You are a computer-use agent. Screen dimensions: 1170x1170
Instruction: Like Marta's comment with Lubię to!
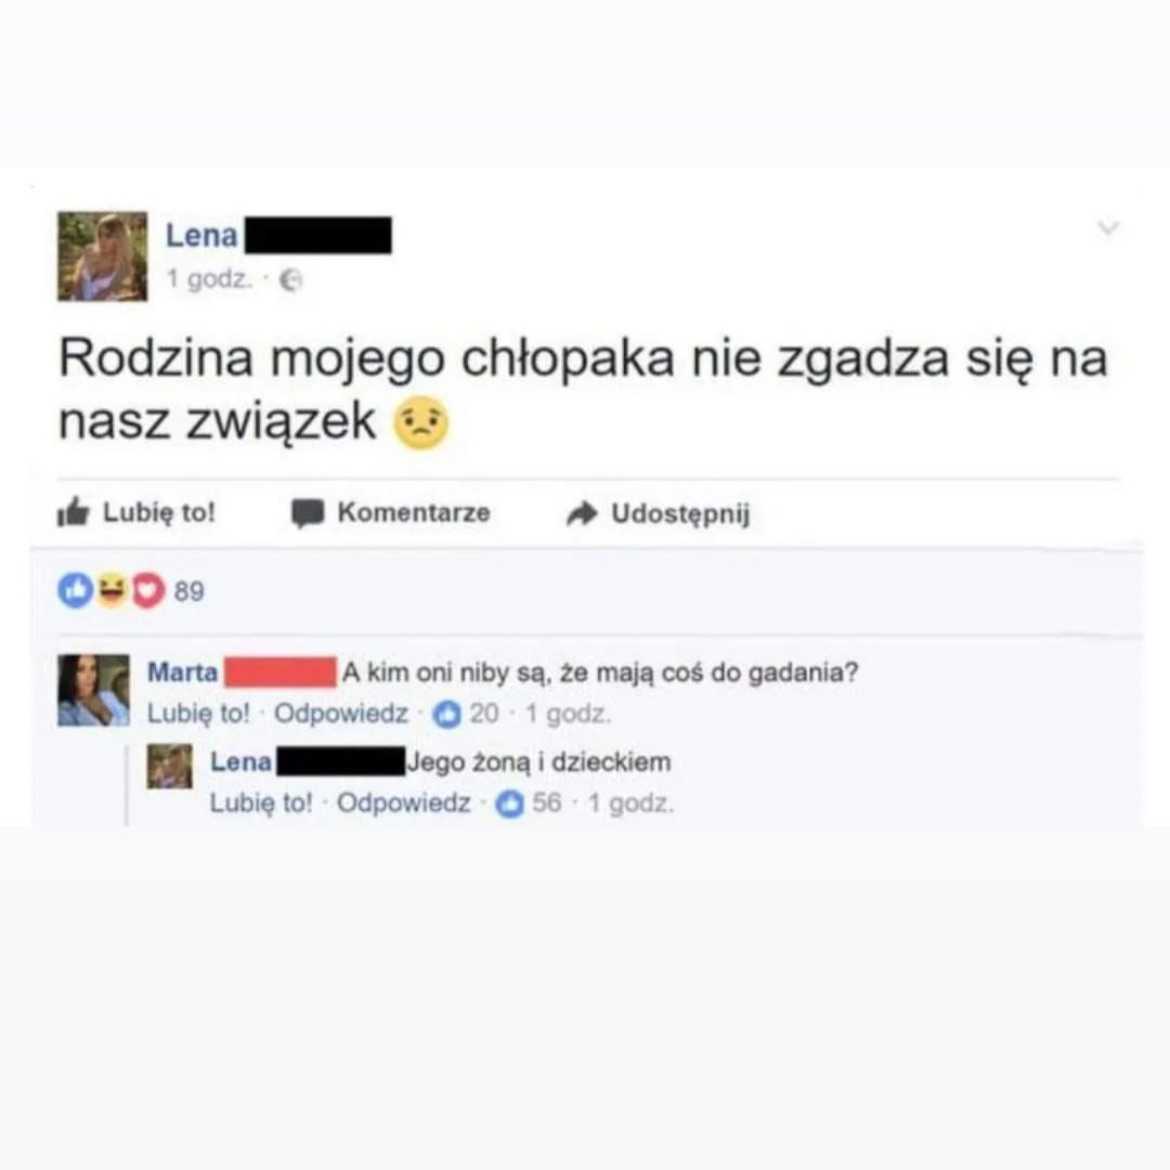pos(198,714)
